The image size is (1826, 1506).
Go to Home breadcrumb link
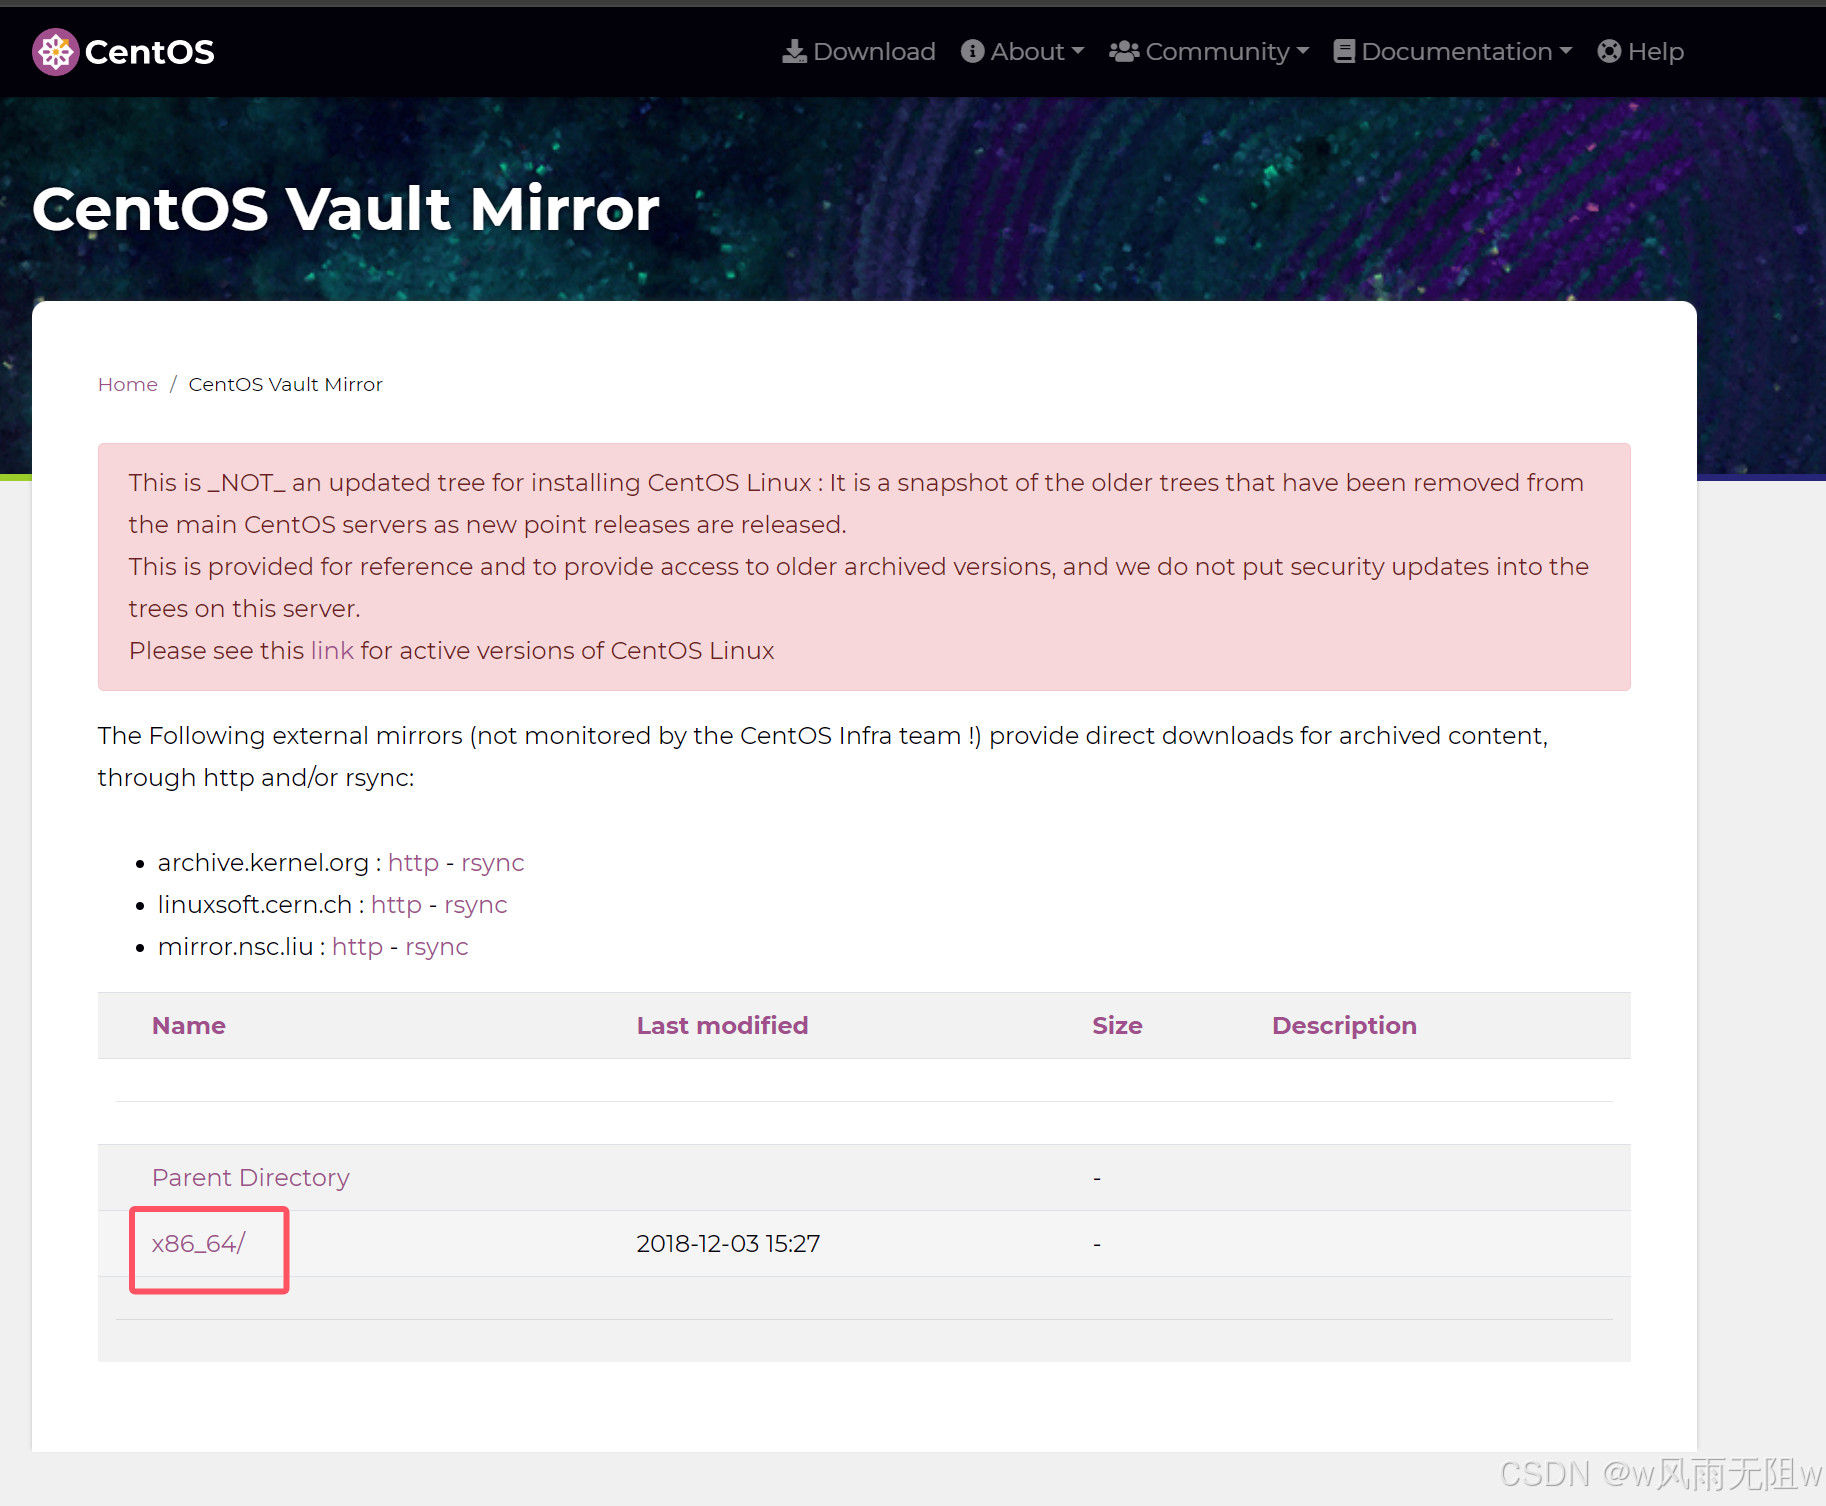128,384
